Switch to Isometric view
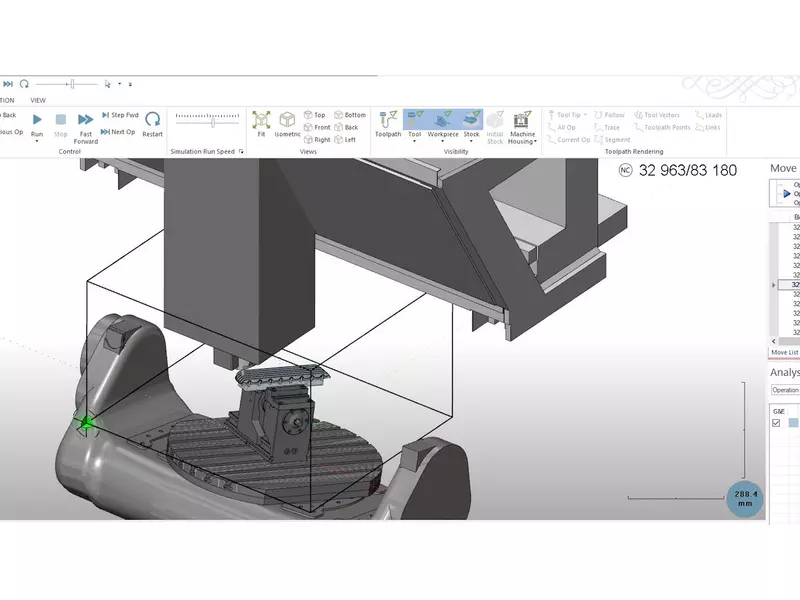The height and width of the screenshot is (600, 800). click(287, 122)
